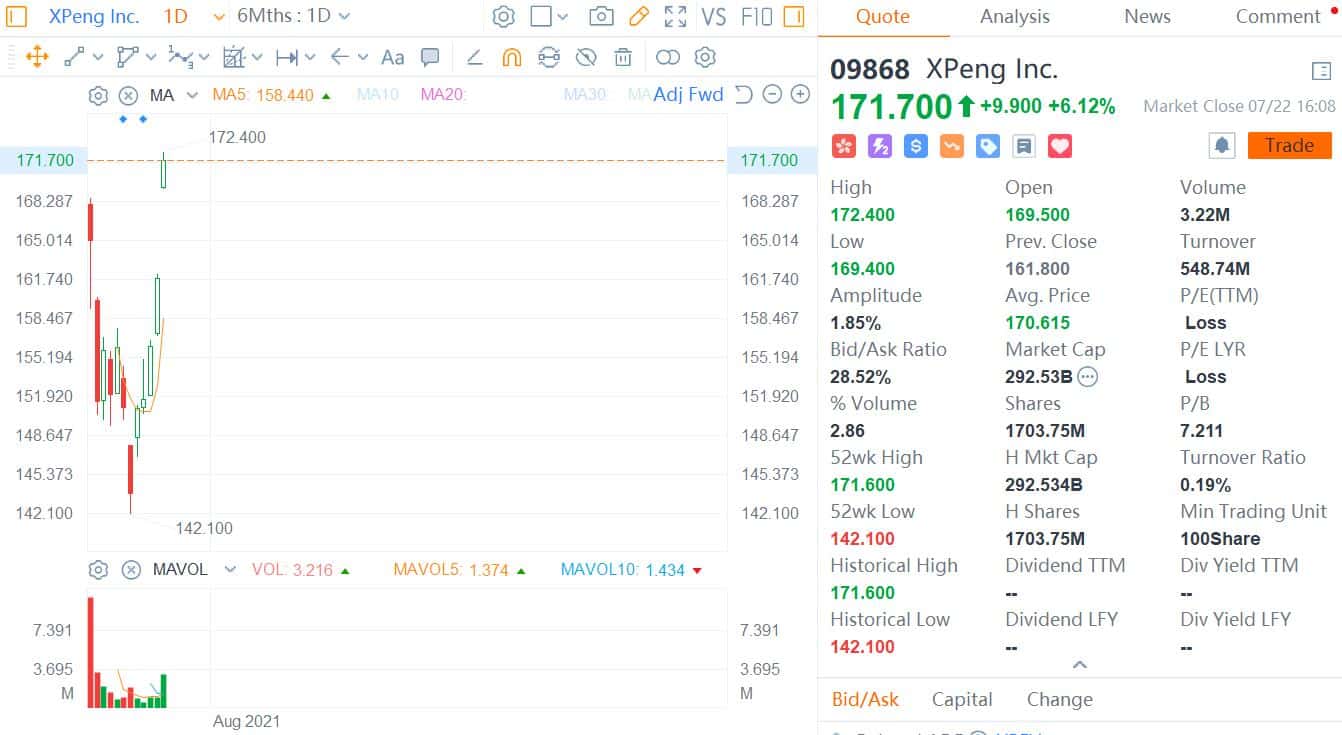1342x735 pixels.
Task: Click the Adj Fwd link
Action: (689, 94)
